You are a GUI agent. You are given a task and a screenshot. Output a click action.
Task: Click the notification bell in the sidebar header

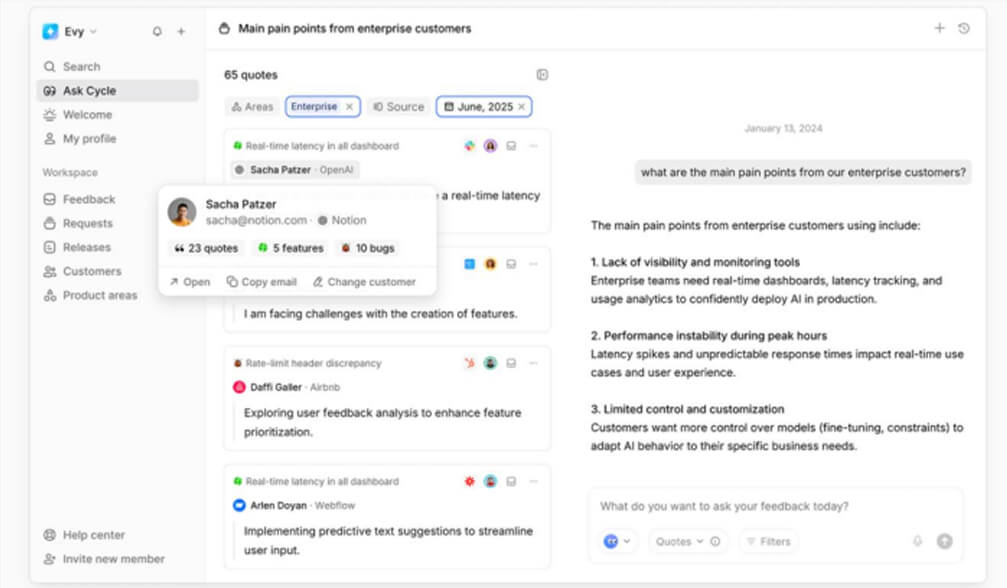point(157,31)
